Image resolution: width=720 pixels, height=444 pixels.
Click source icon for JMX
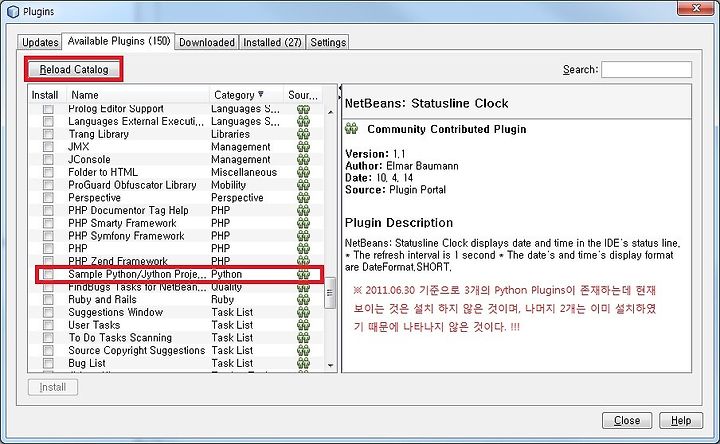click(x=304, y=147)
